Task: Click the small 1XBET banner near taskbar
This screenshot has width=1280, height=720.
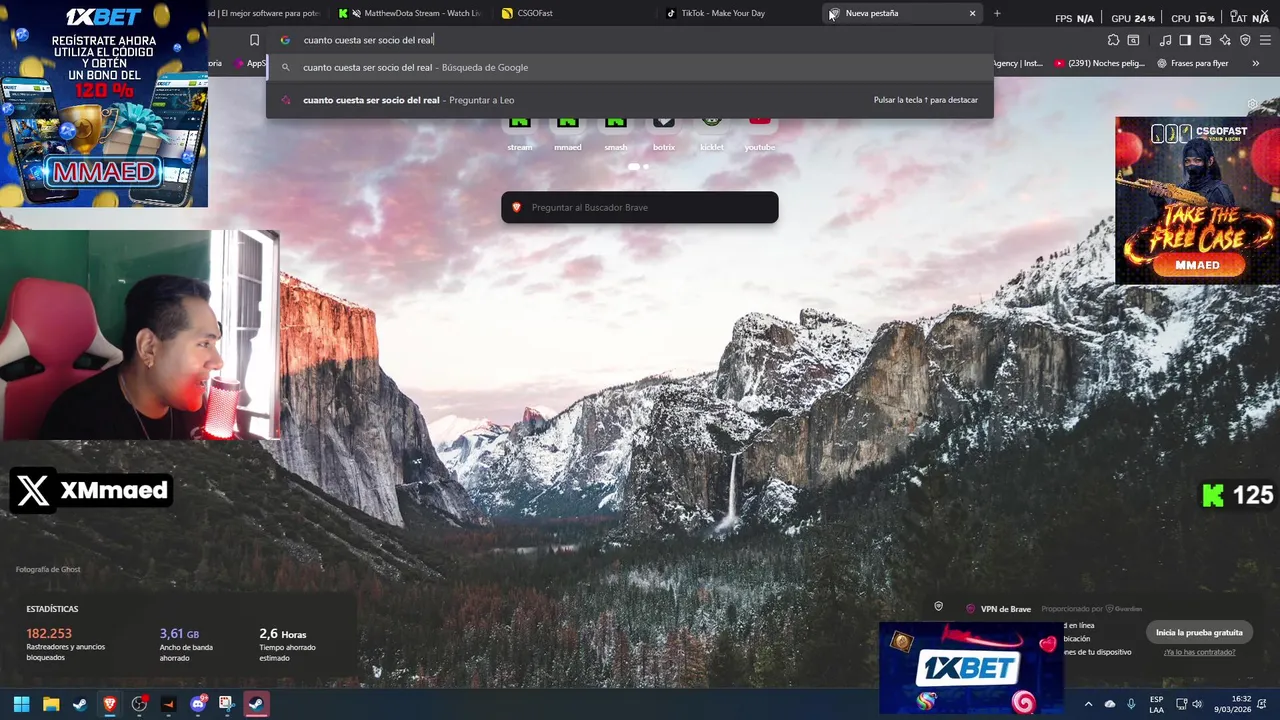Action: click(970, 668)
